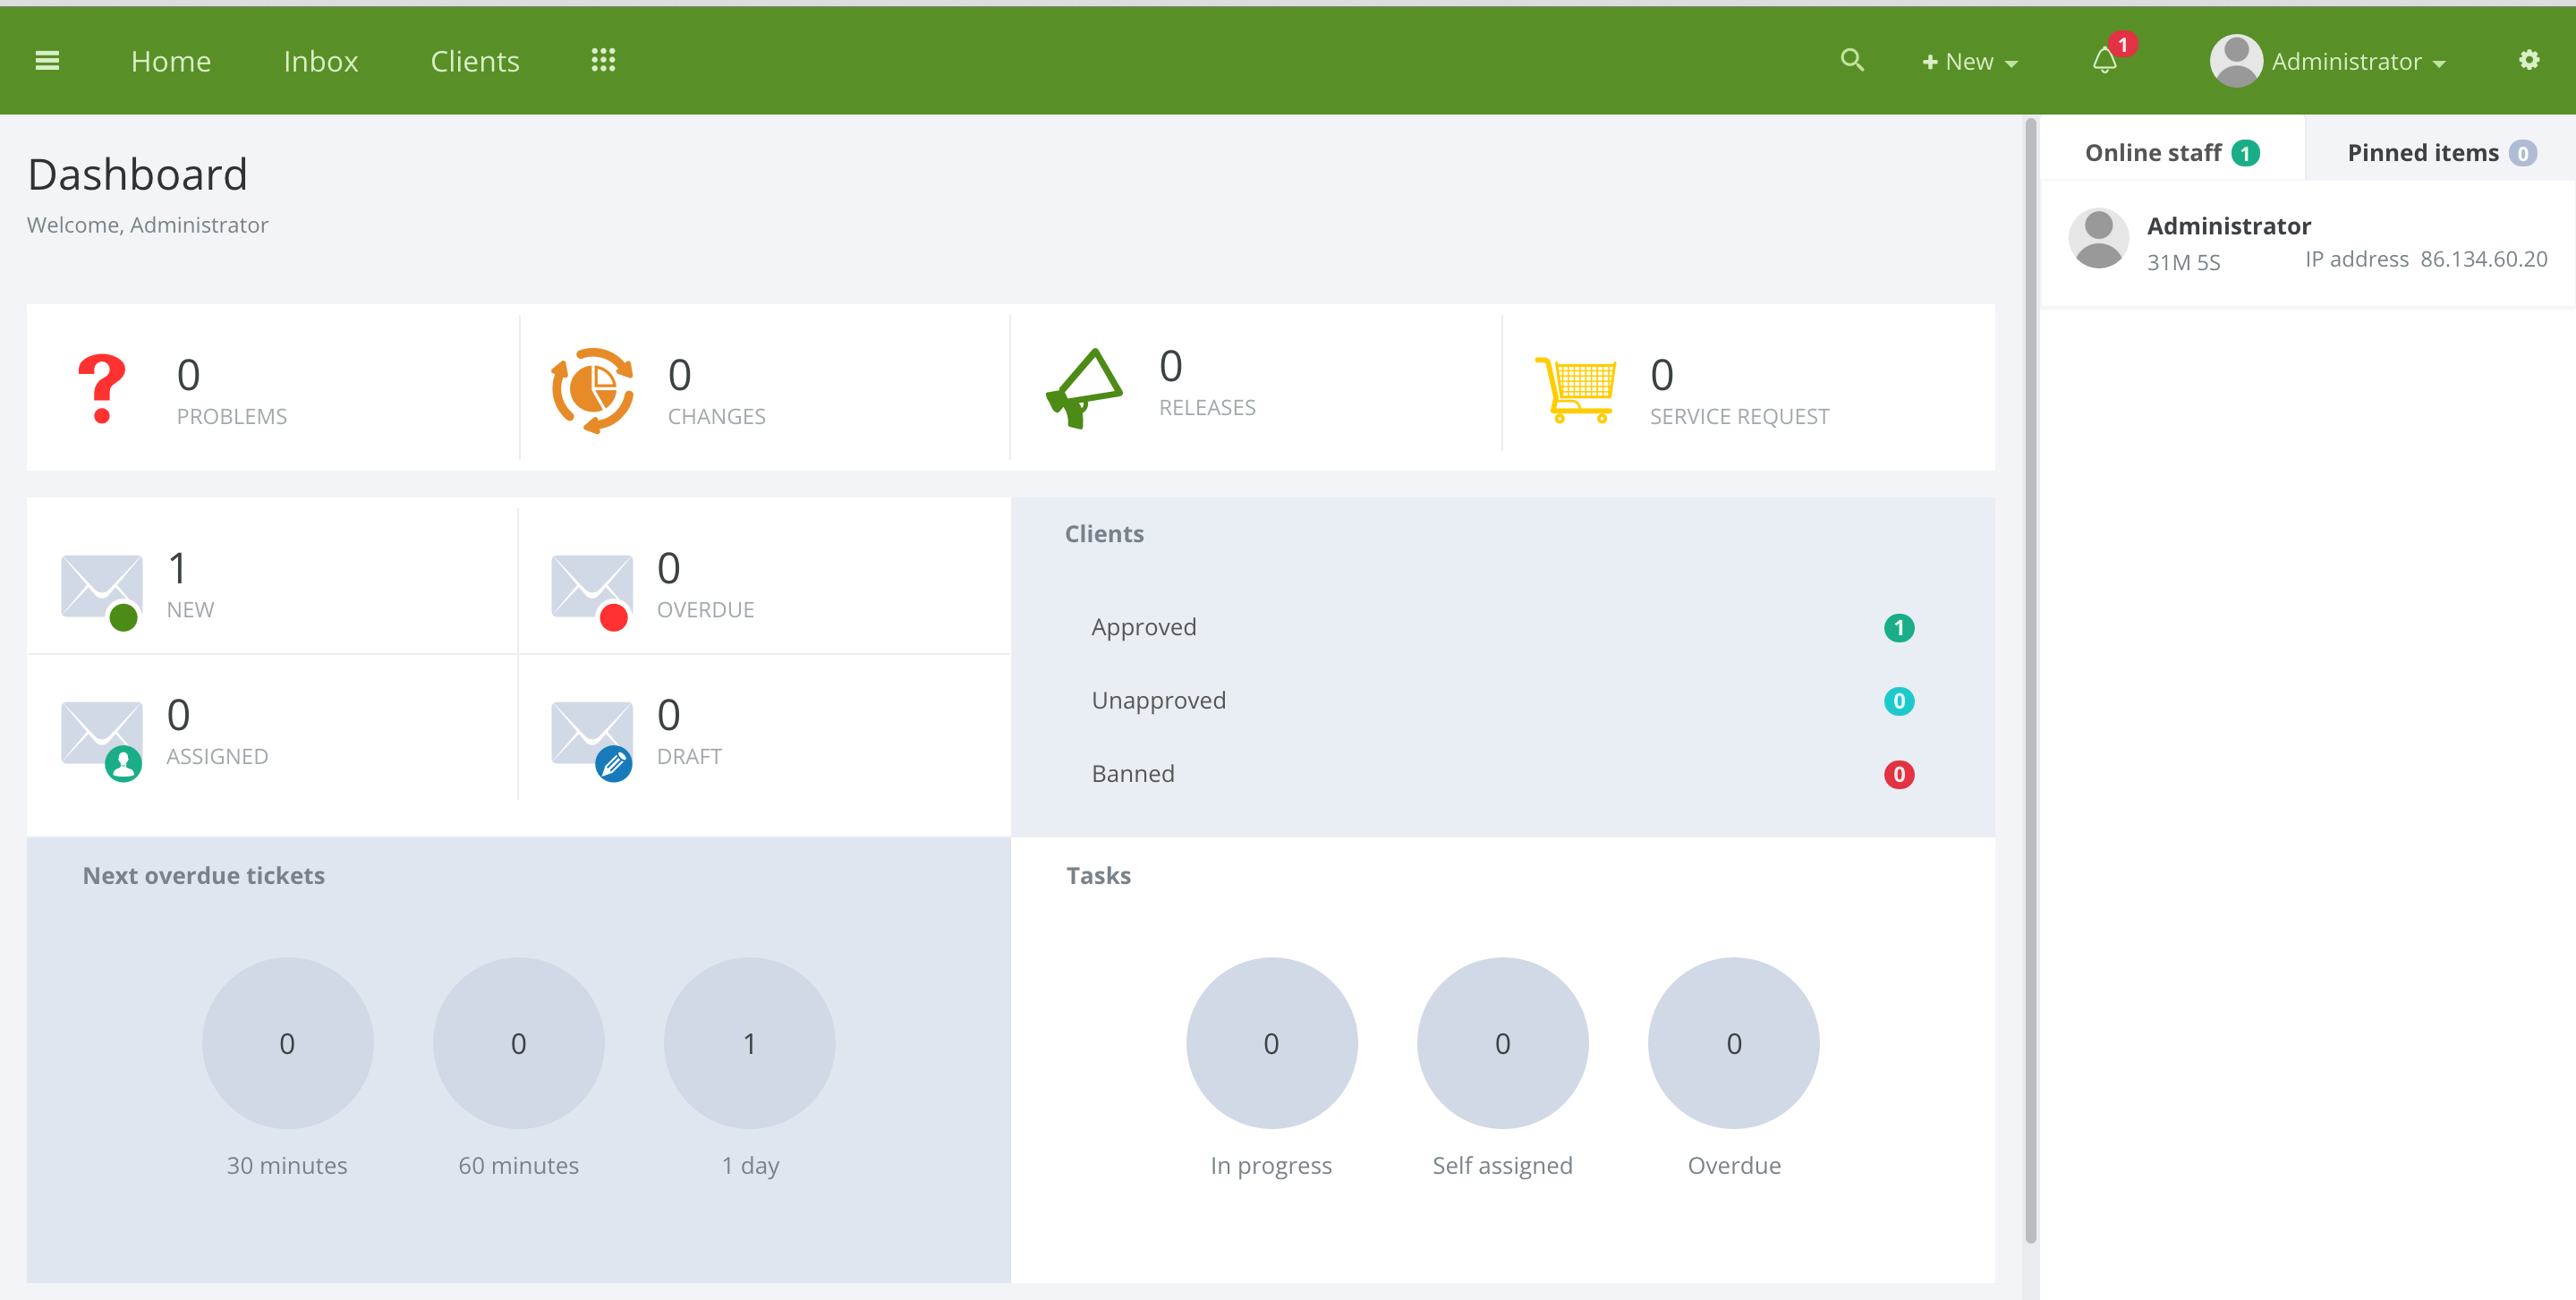Open the Unapproved clients row
Viewport: 2576px width, 1300px height.
(1502, 700)
